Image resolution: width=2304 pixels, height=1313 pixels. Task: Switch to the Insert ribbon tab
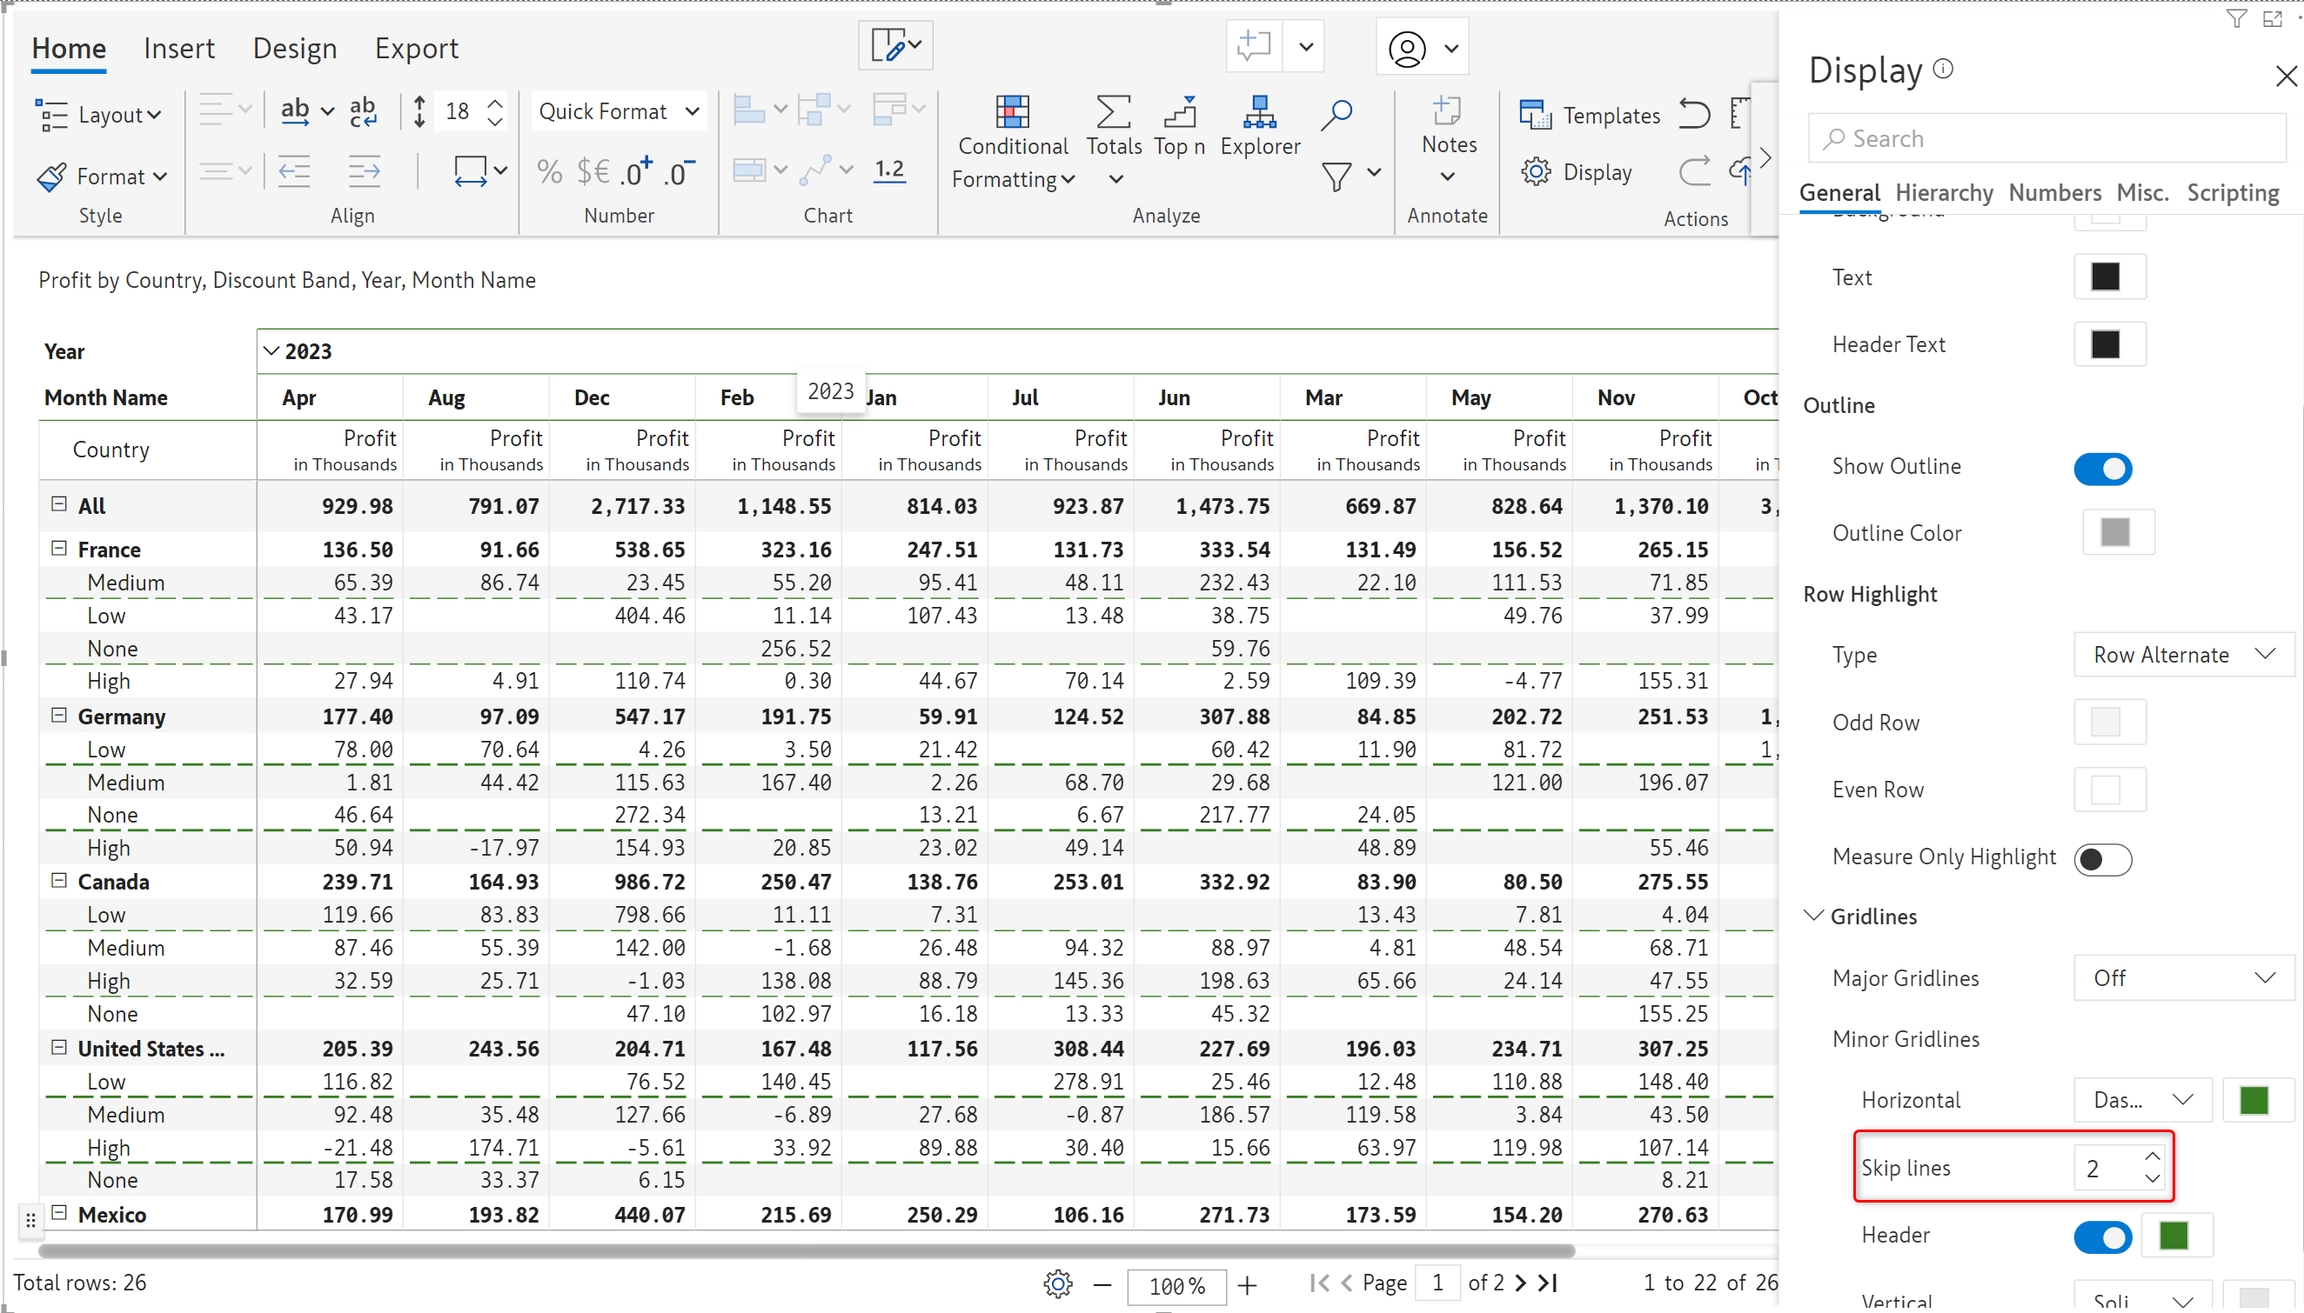179,48
